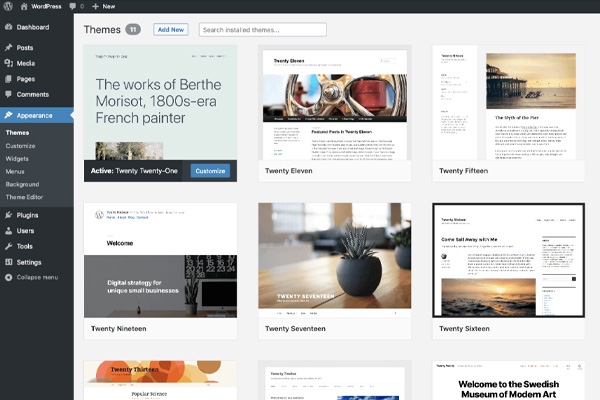Click the Plugins plug icon
The height and width of the screenshot is (400, 600).
click(8, 215)
